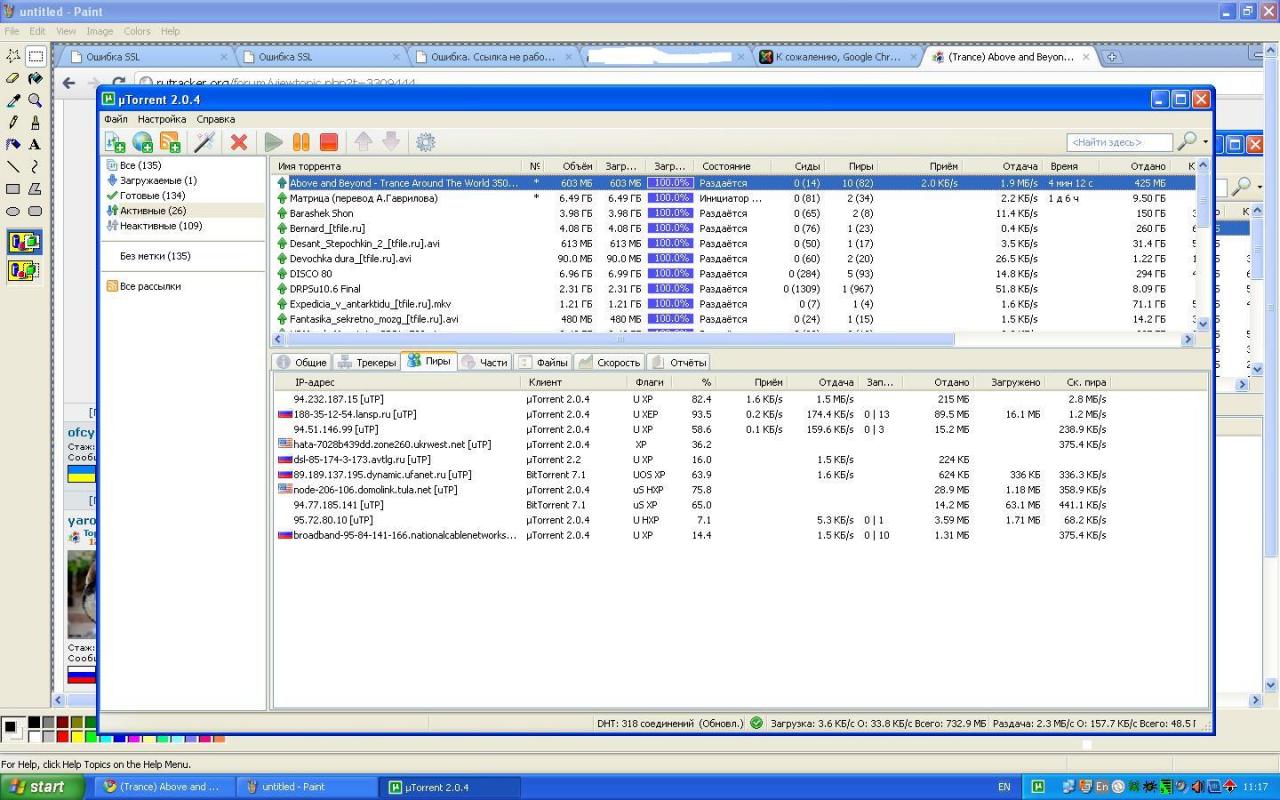1280x800 pixels.
Task: Click the Windows start button
Action: 36,787
